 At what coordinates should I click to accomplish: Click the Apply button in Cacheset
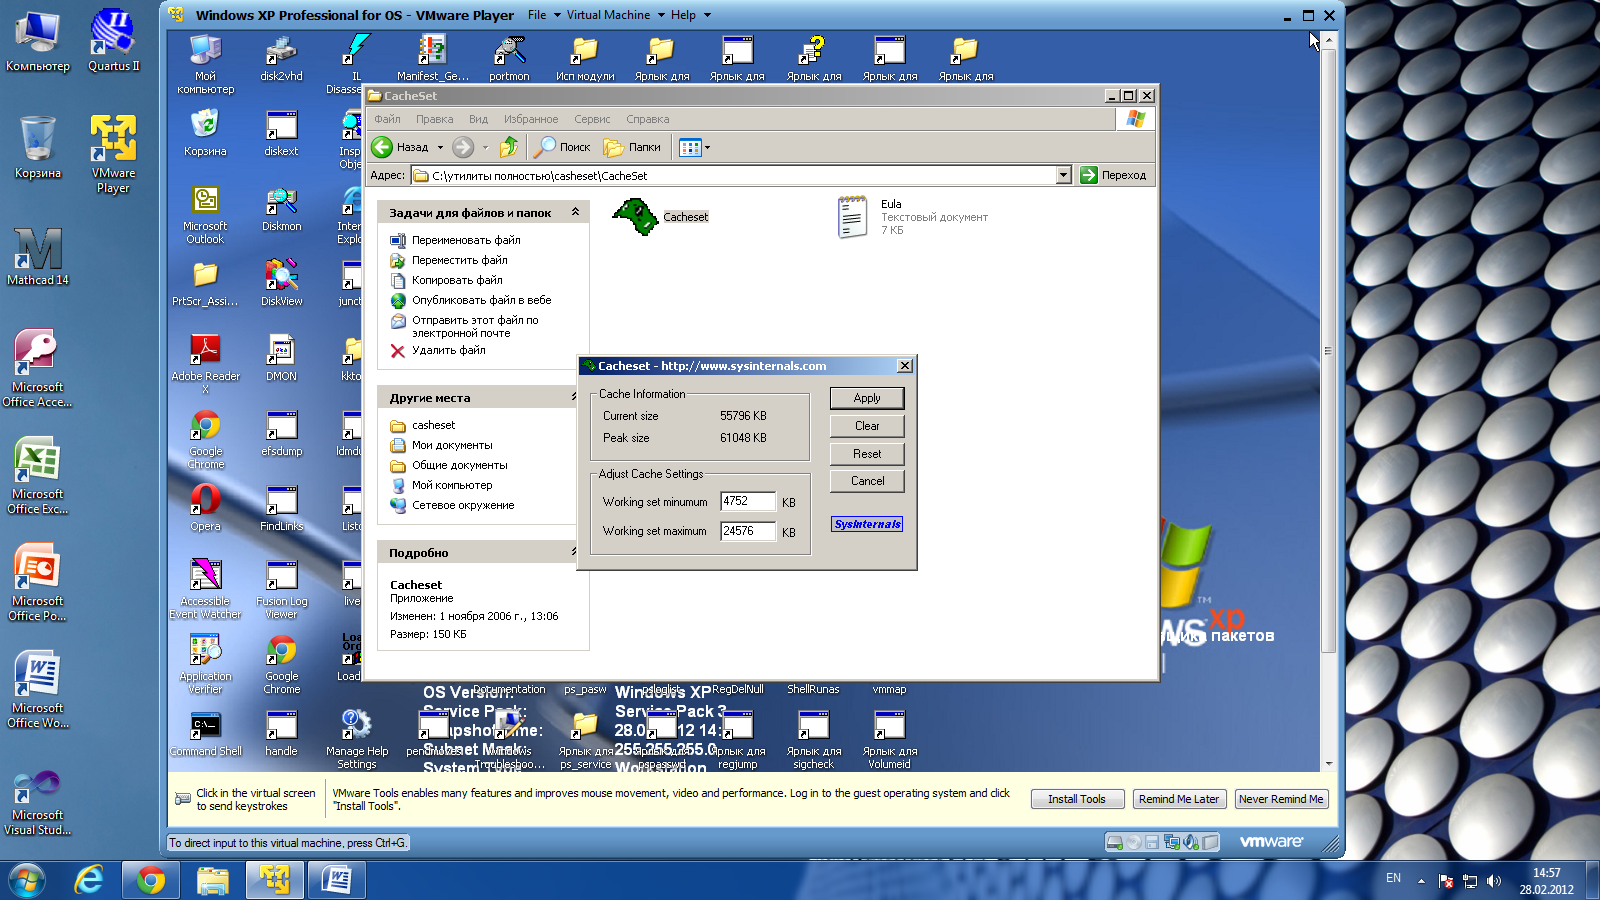pos(867,398)
